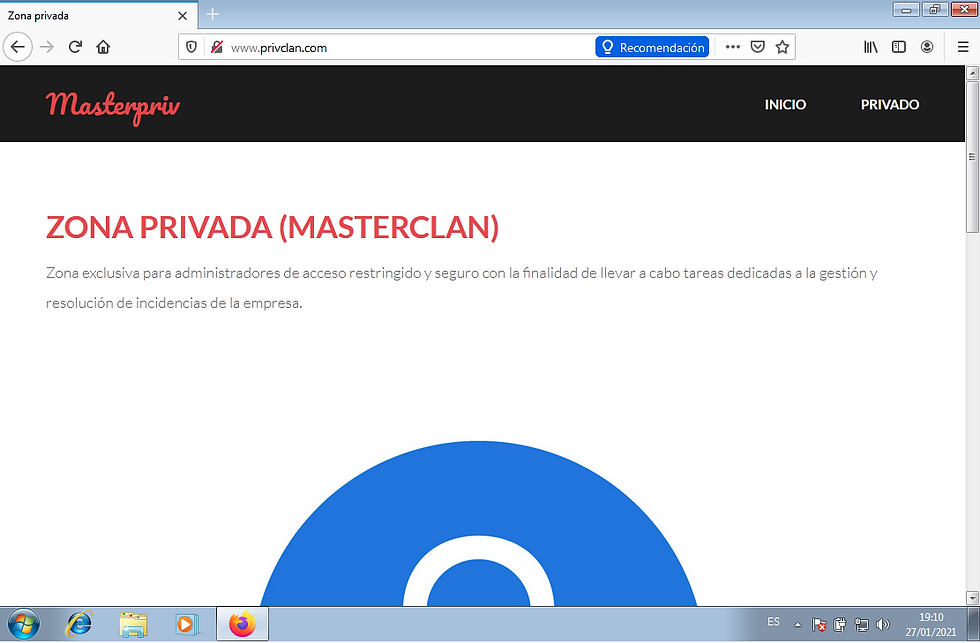Open a new tab with plus
Image resolution: width=980 pixels, height=643 pixels.
point(212,14)
